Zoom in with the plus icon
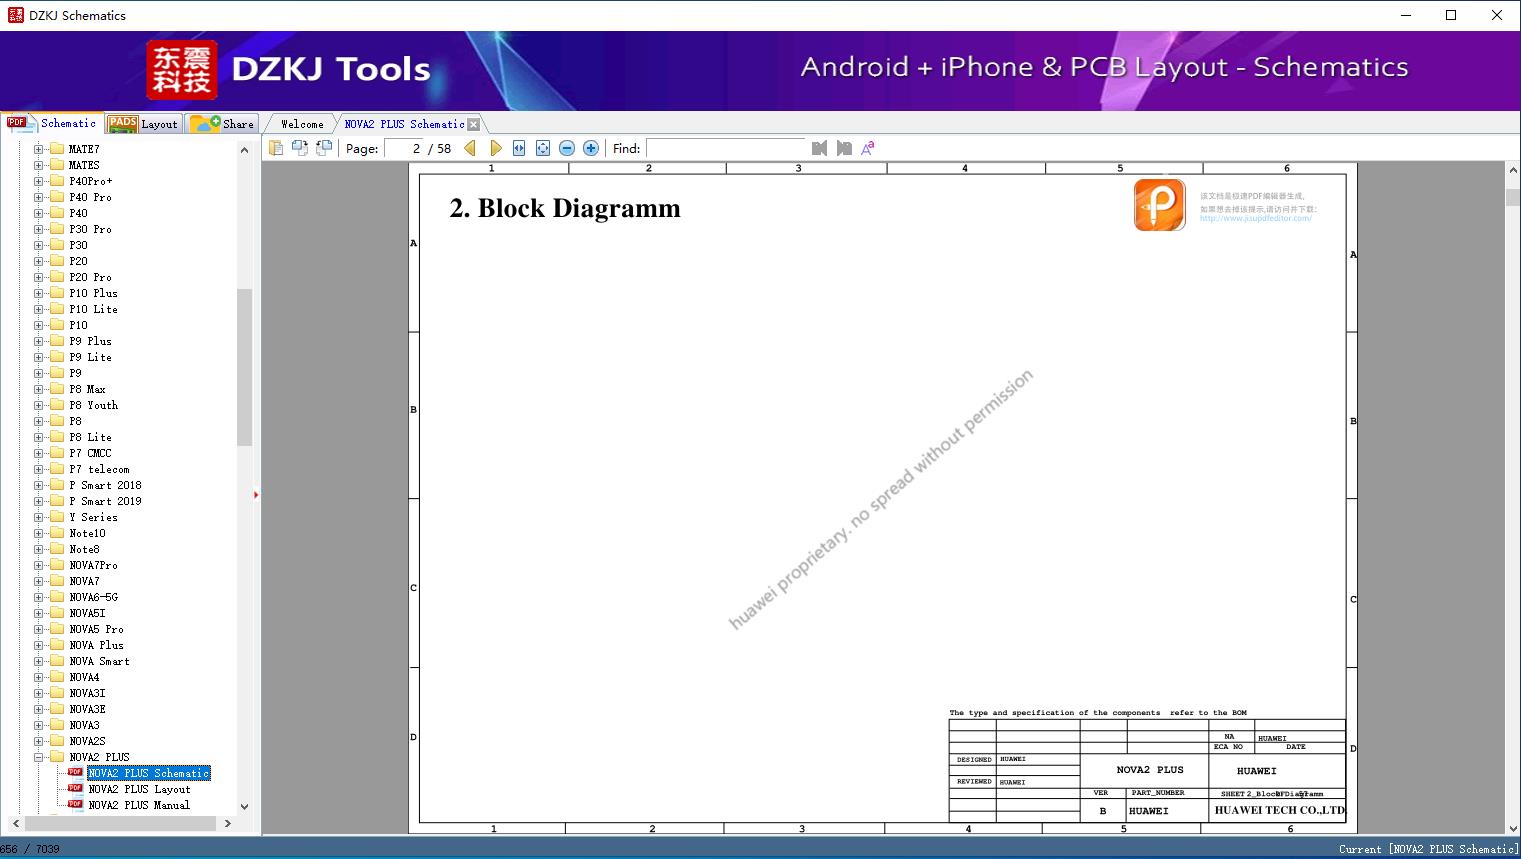 tap(591, 148)
